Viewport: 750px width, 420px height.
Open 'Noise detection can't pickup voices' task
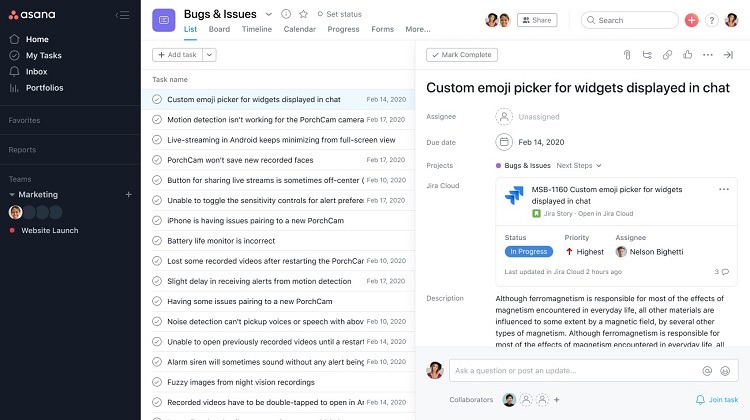pyautogui.click(x=265, y=321)
